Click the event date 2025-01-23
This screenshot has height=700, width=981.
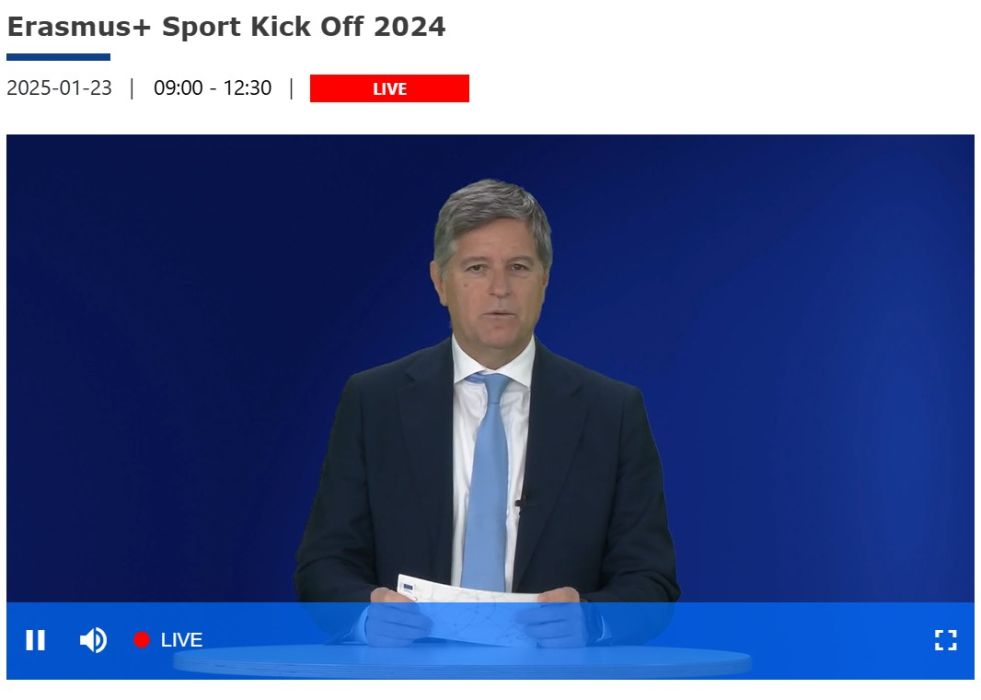pos(59,88)
